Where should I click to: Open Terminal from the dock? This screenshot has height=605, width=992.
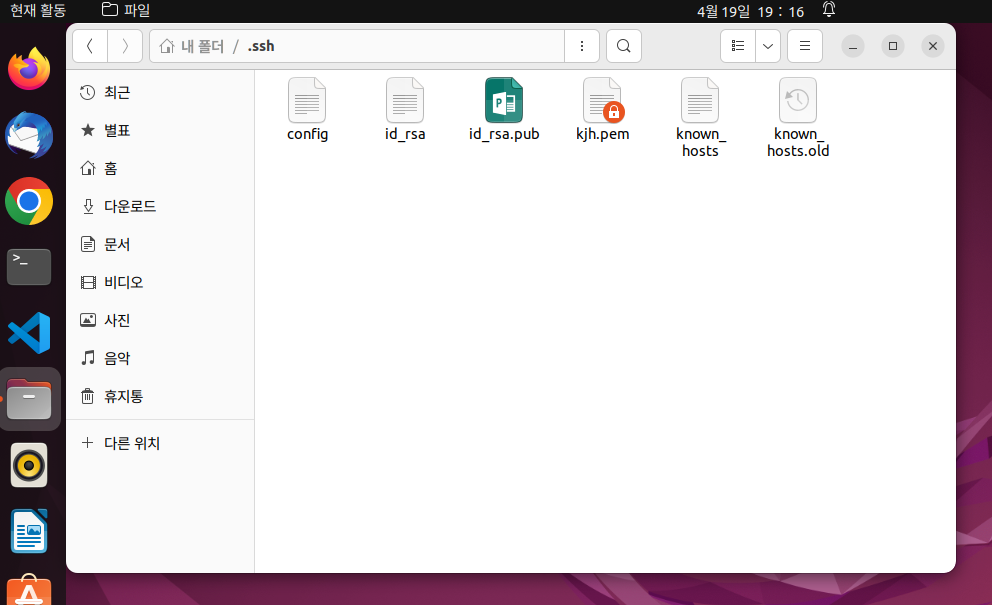[x=29, y=267]
